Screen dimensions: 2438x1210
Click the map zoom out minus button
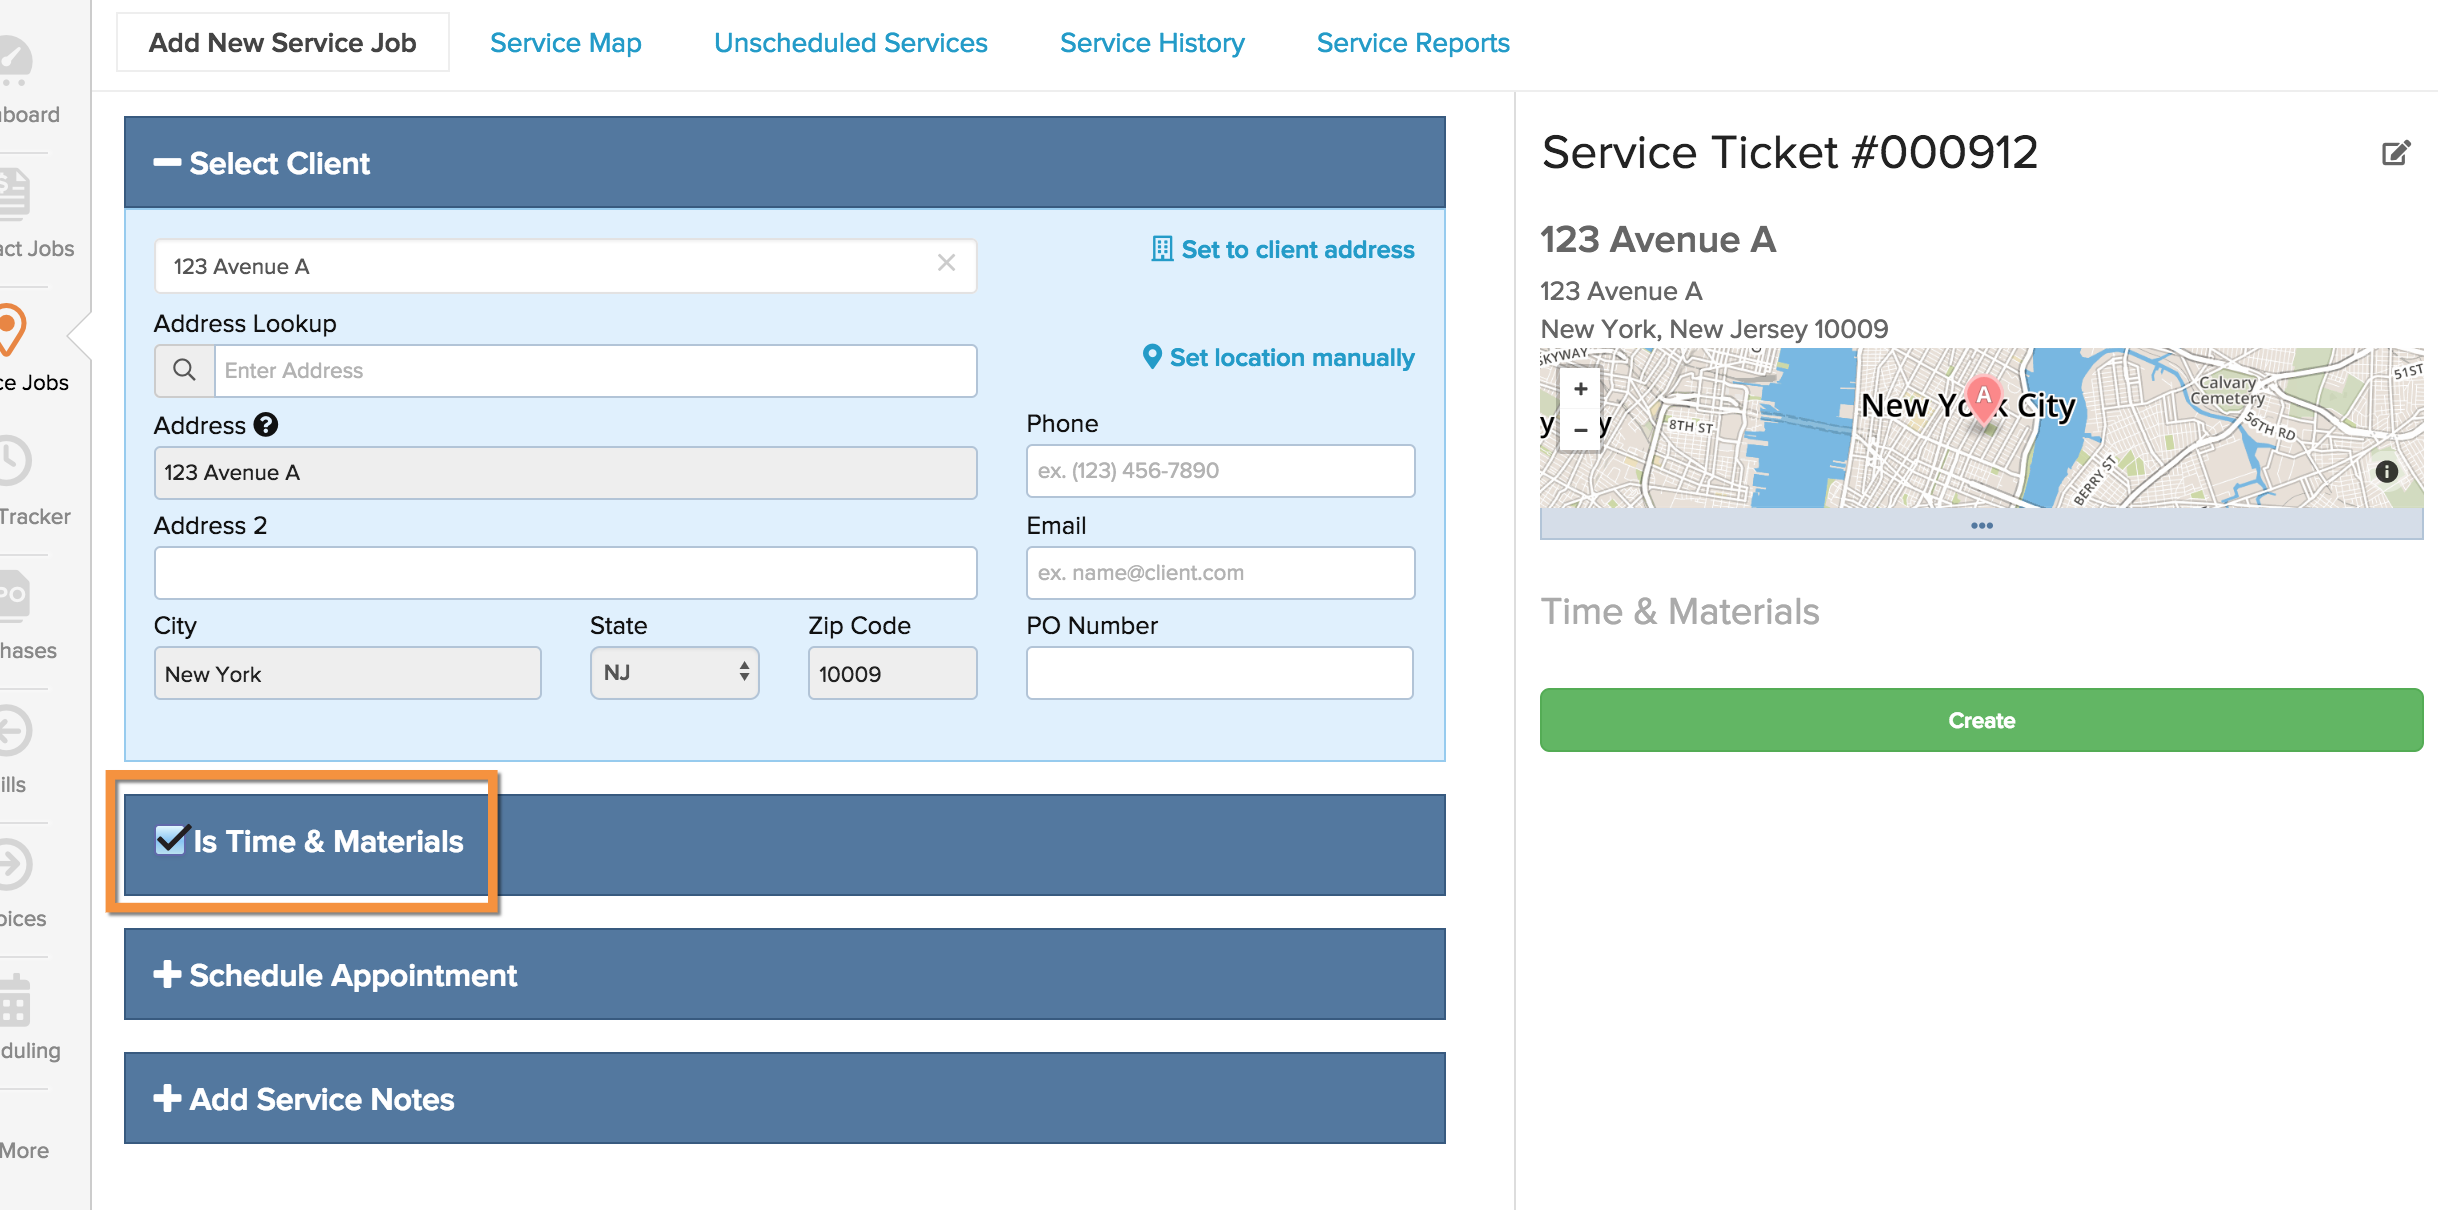(x=1580, y=430)
